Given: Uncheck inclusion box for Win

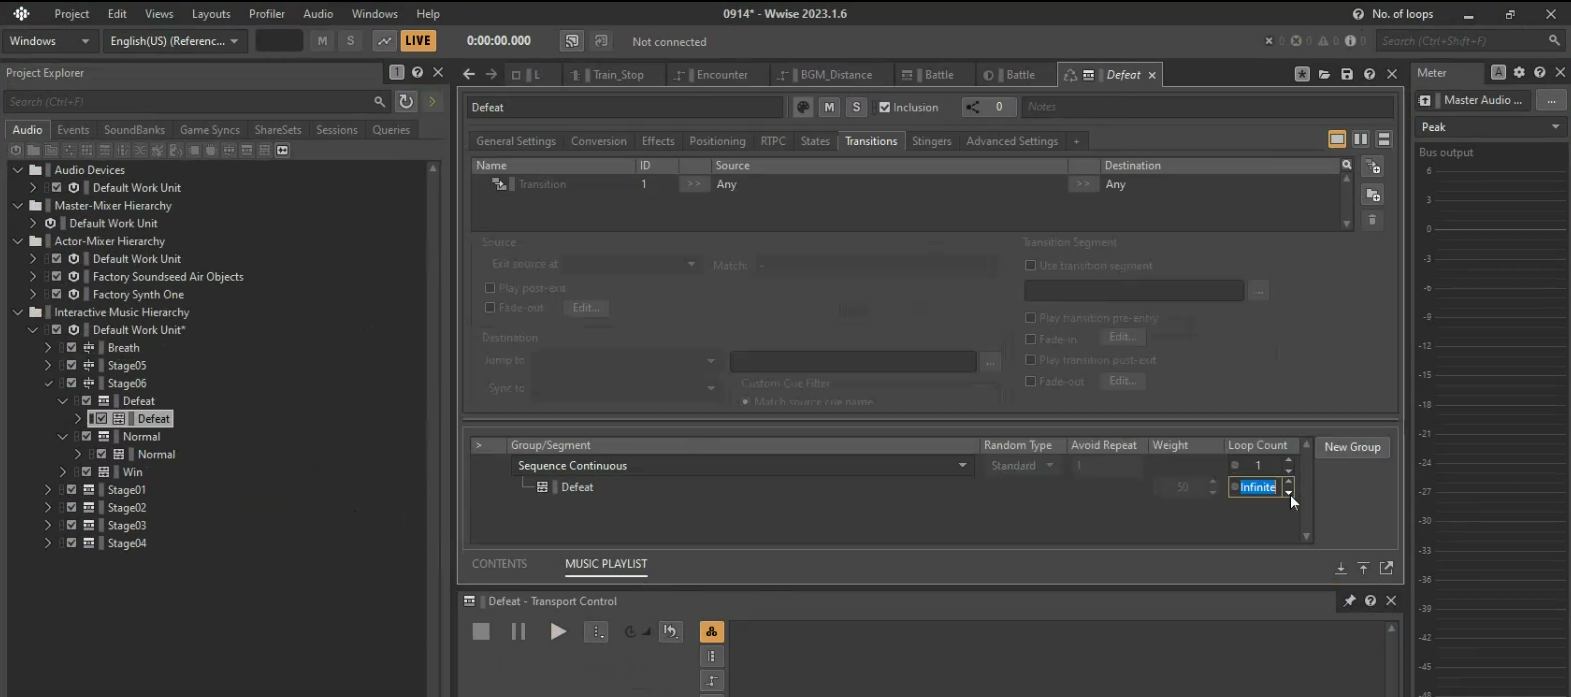Looking at the screenshot, I should 87,472.
